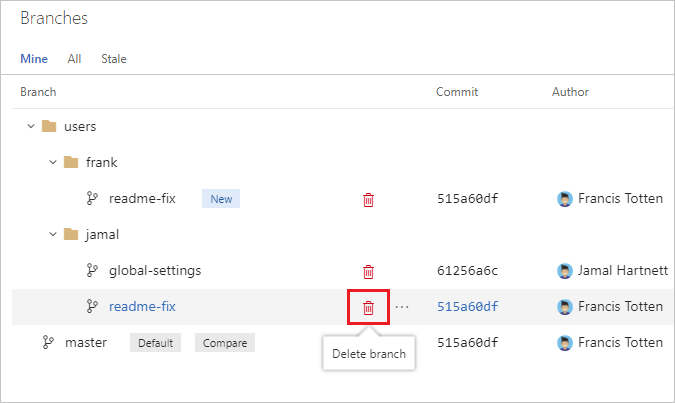Click the branch icon beside global-settings

click(92, 270)
